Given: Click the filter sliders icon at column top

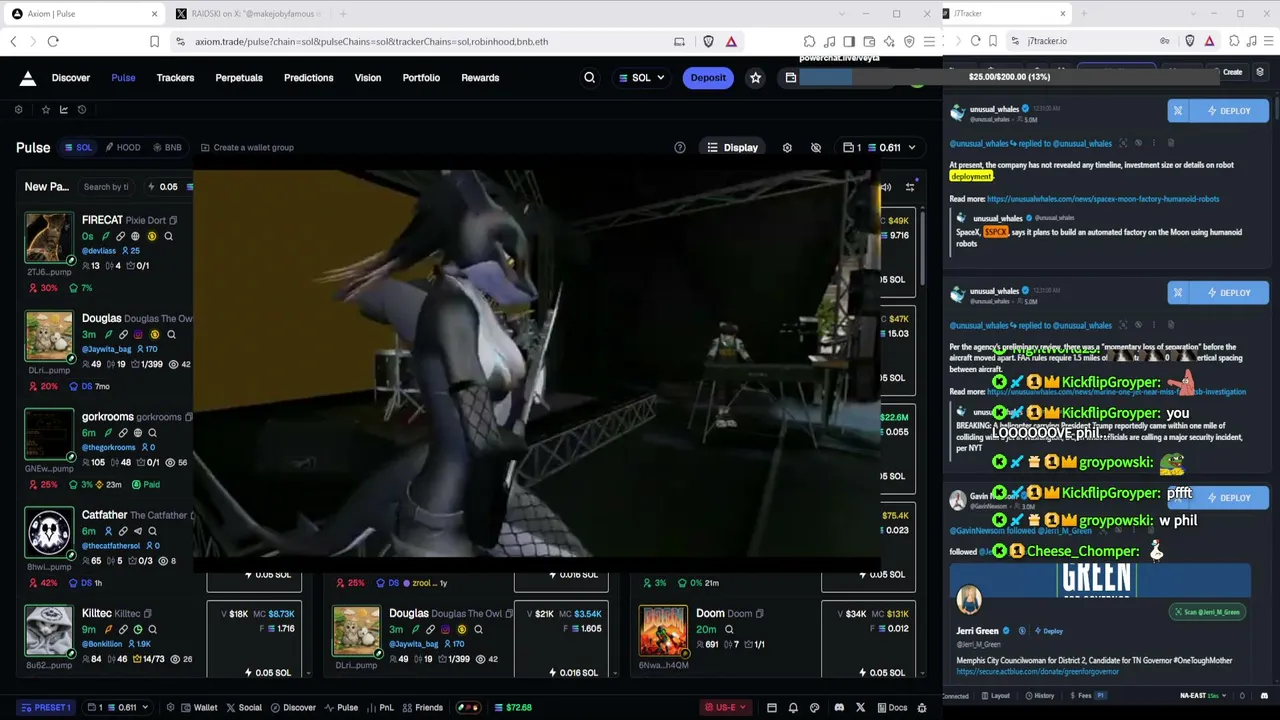Looking at the screenshot, I should (x=910, y=187).
